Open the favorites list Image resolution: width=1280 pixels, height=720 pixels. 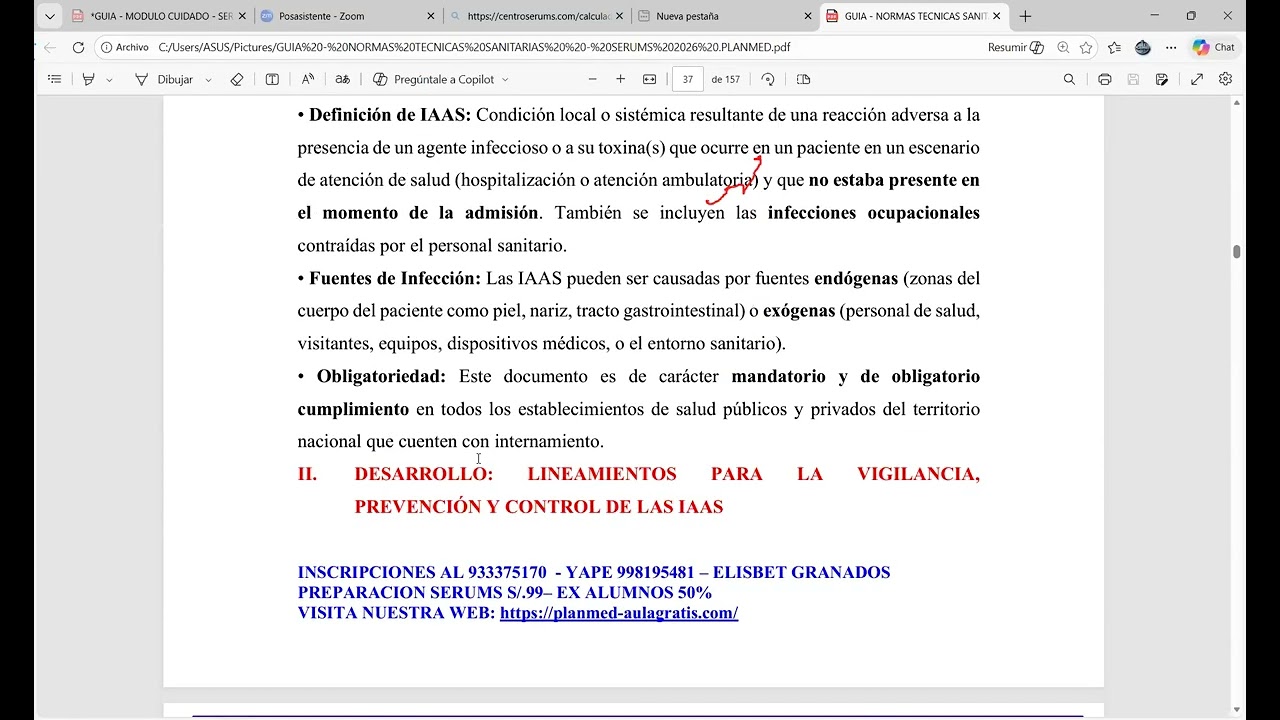tap(1115, 47)
